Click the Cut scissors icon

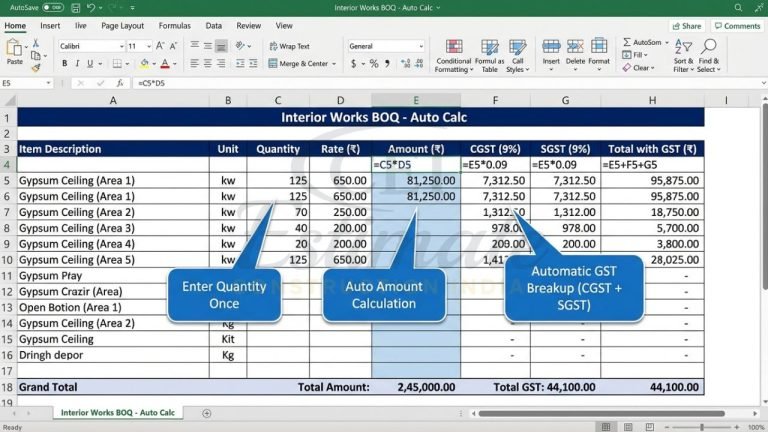click(36, 44)
